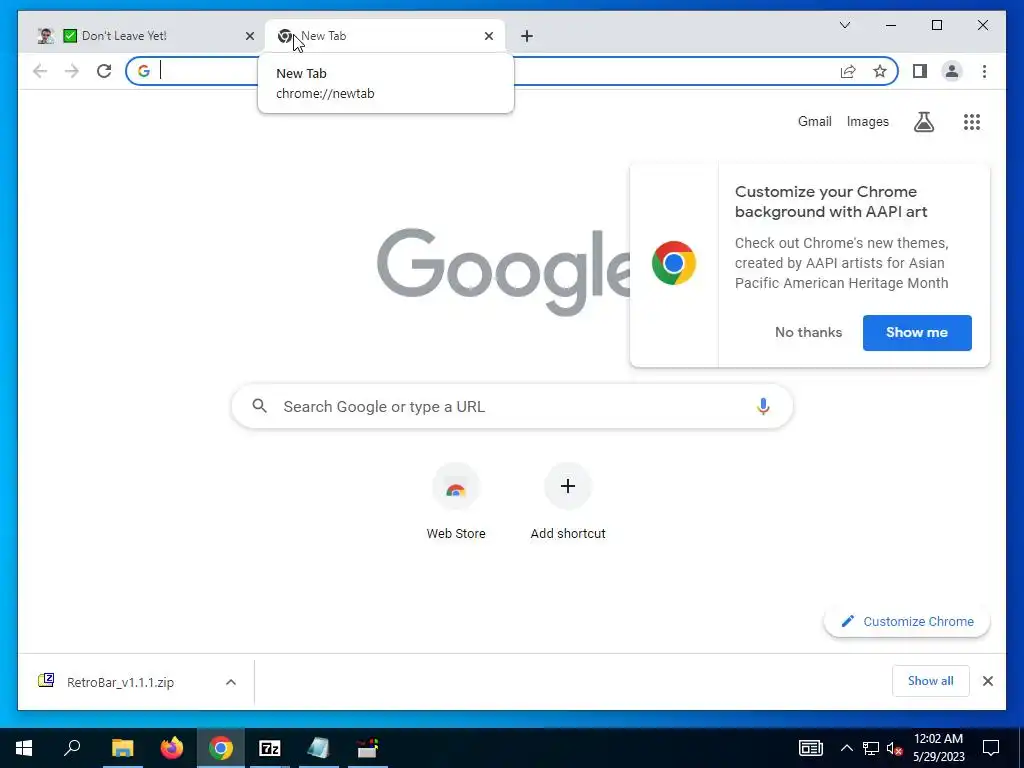Click the taskbar clock and date
1024x768 pixels.
(938, 748)
